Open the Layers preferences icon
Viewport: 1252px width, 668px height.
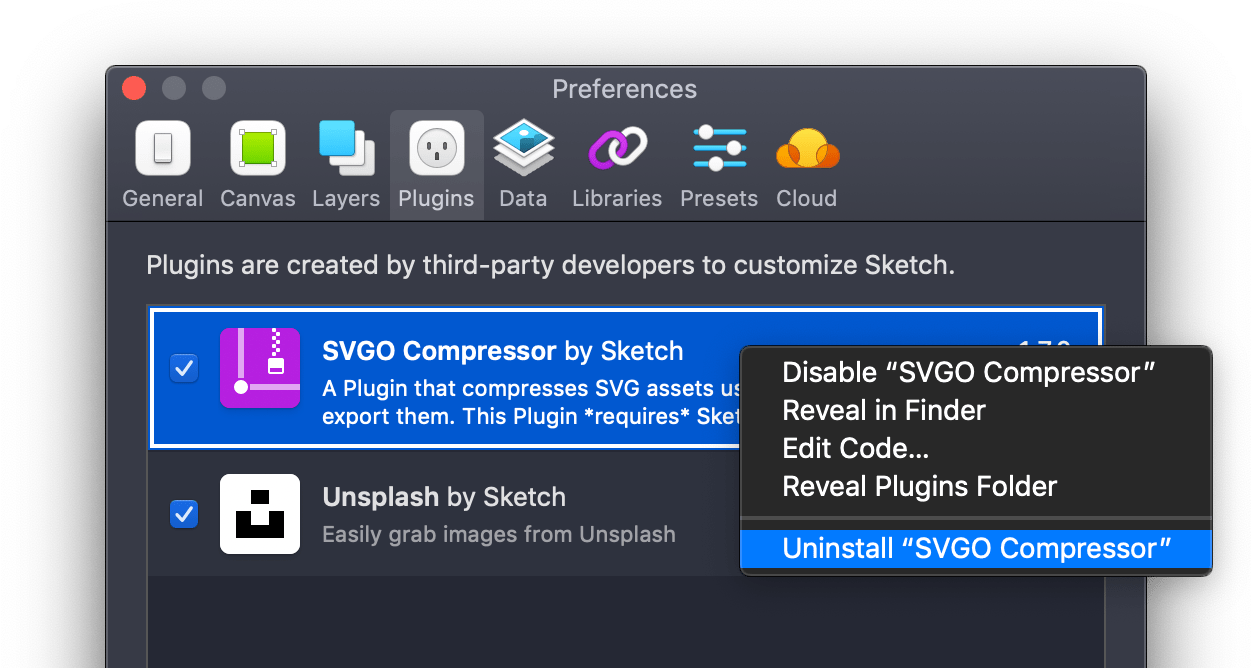point(345,148)
